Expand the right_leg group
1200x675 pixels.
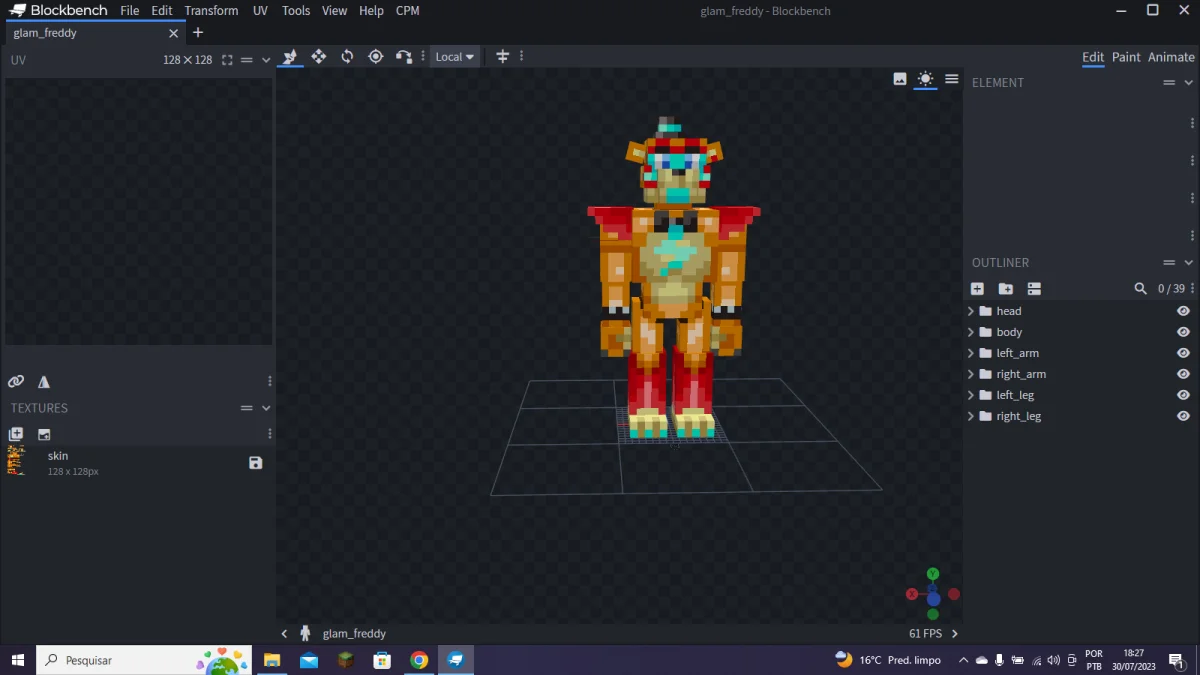(x=970, y=416)
